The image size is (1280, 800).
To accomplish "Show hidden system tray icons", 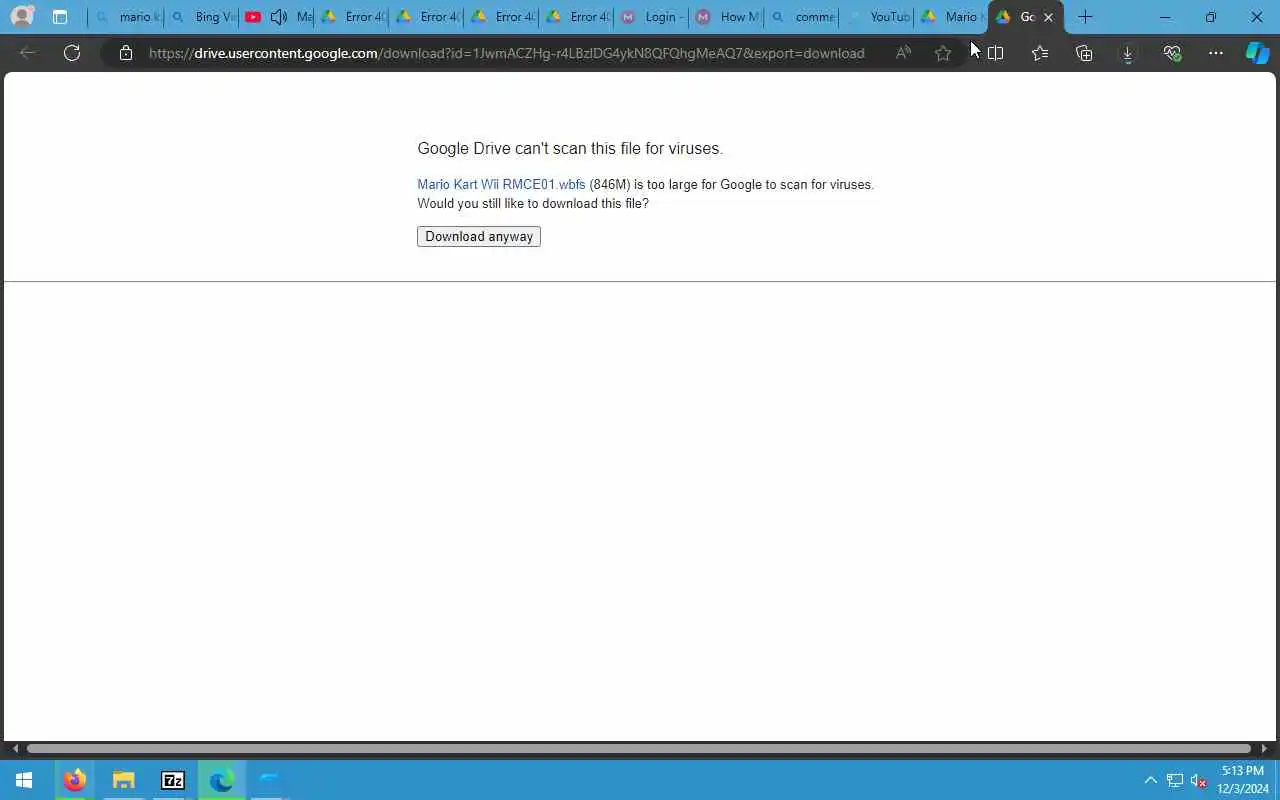I will [x=1150, y=780].
